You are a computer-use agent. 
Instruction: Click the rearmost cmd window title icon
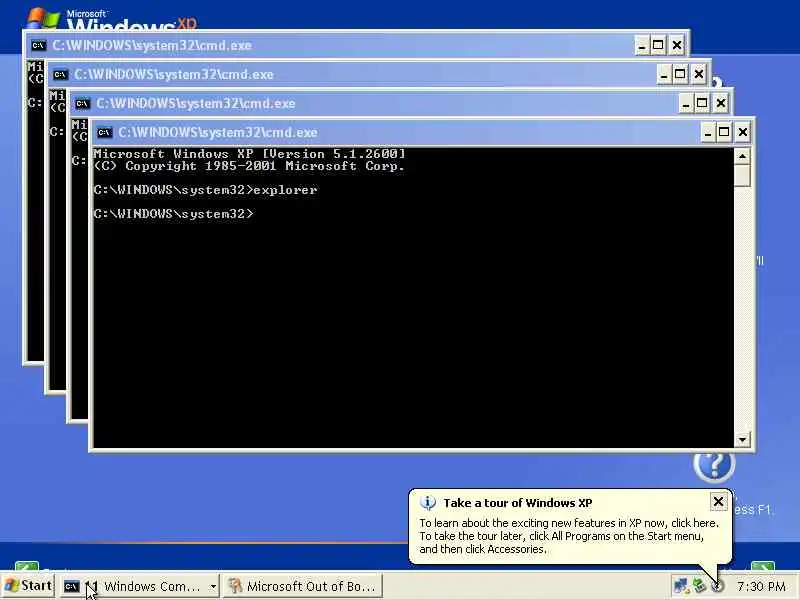pos(38,46)
